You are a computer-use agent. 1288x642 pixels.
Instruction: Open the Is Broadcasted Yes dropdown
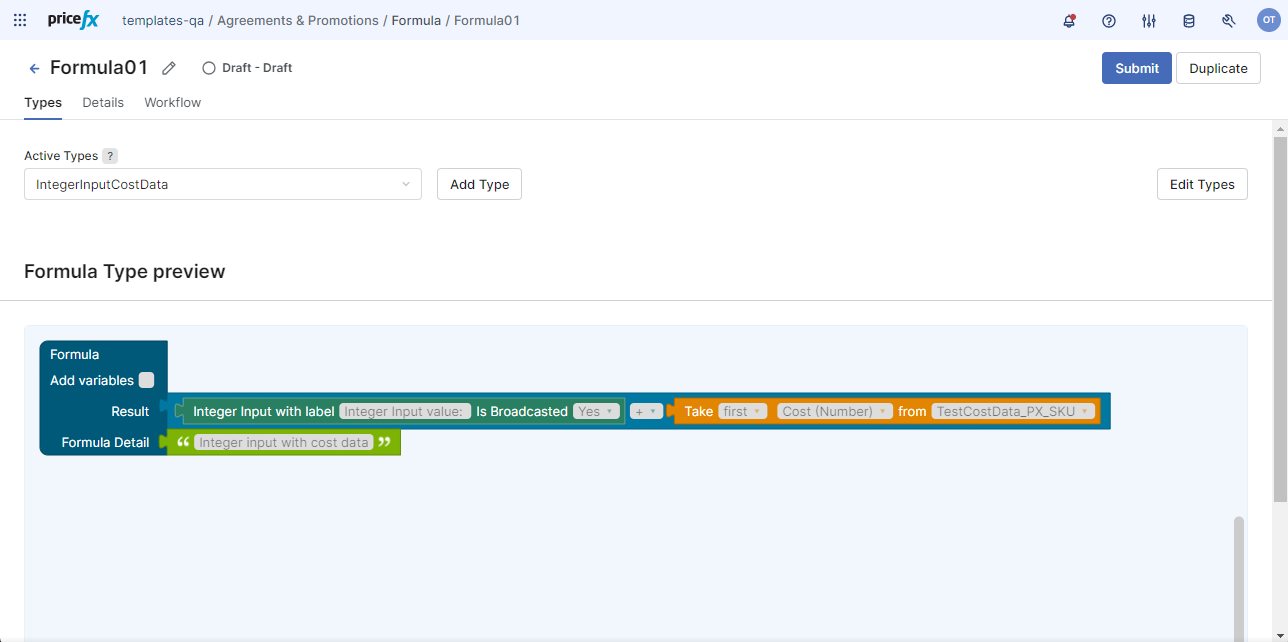595,411
